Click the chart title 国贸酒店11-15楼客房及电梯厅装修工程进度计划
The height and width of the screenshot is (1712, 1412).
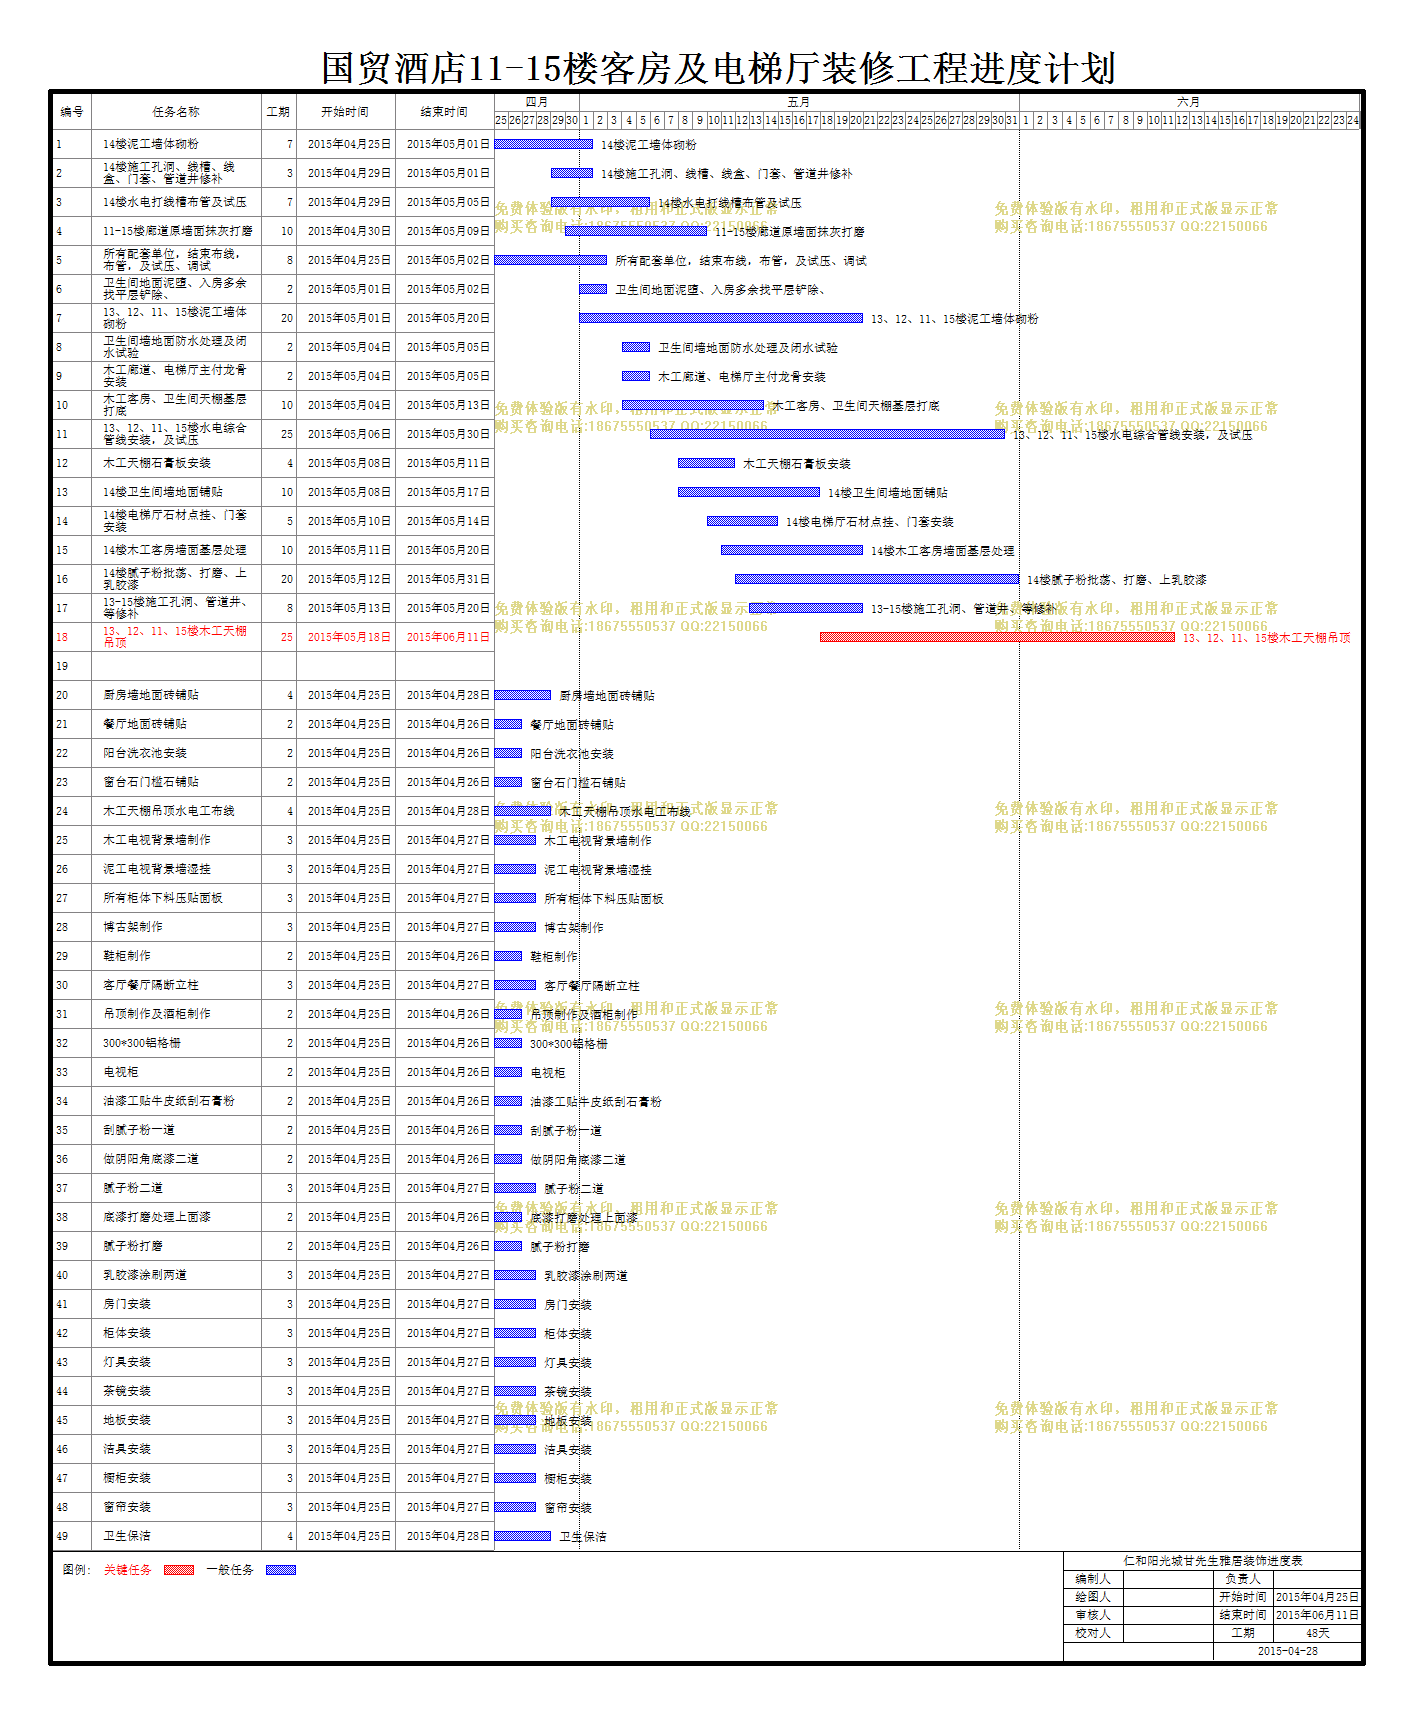718,68
